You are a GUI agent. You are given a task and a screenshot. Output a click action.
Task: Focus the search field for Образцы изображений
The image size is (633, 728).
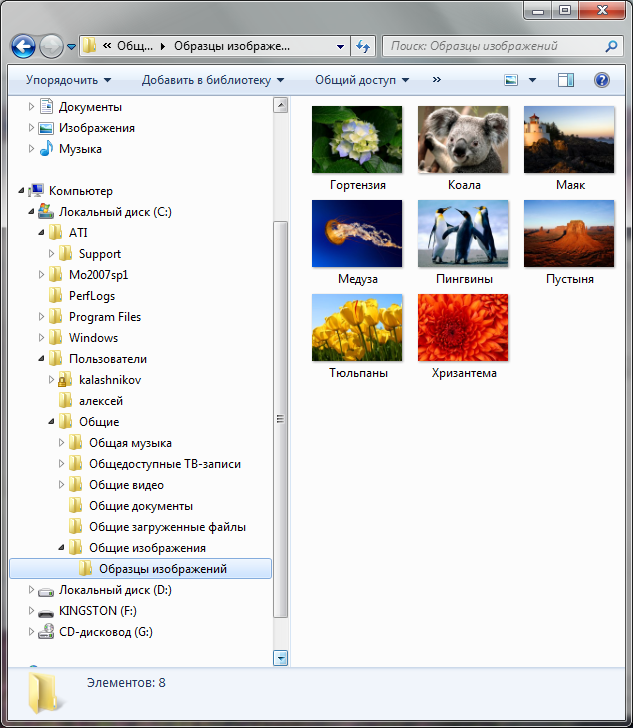click(502, 46)
